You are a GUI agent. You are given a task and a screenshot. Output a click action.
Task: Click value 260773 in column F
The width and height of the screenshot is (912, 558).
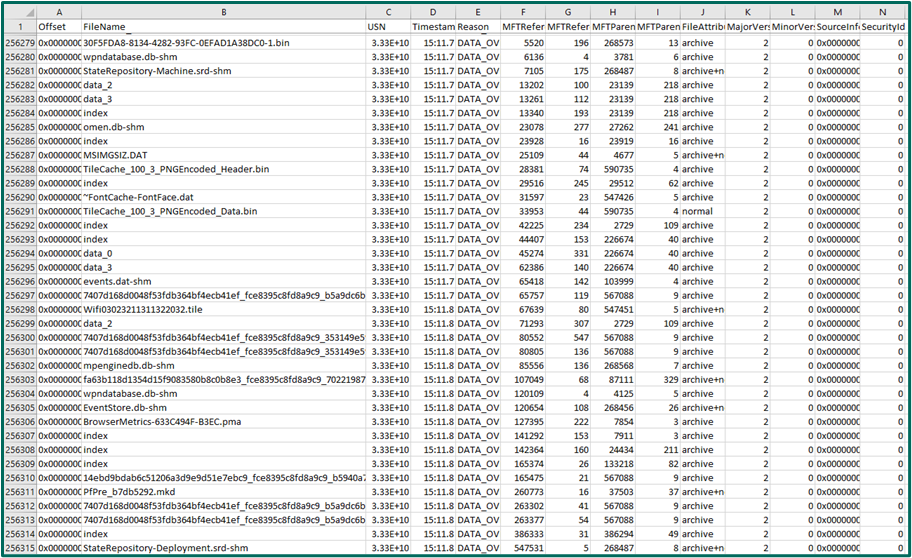click(523, 492)
